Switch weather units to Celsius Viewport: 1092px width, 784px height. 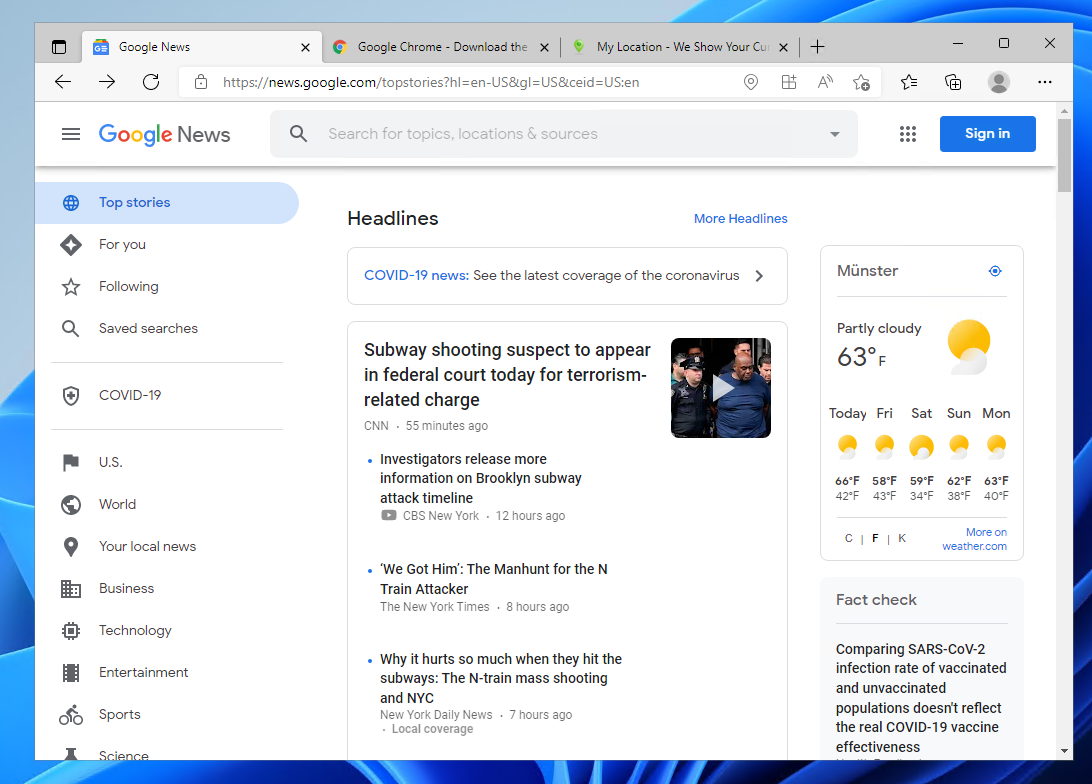tap(849, 538)
